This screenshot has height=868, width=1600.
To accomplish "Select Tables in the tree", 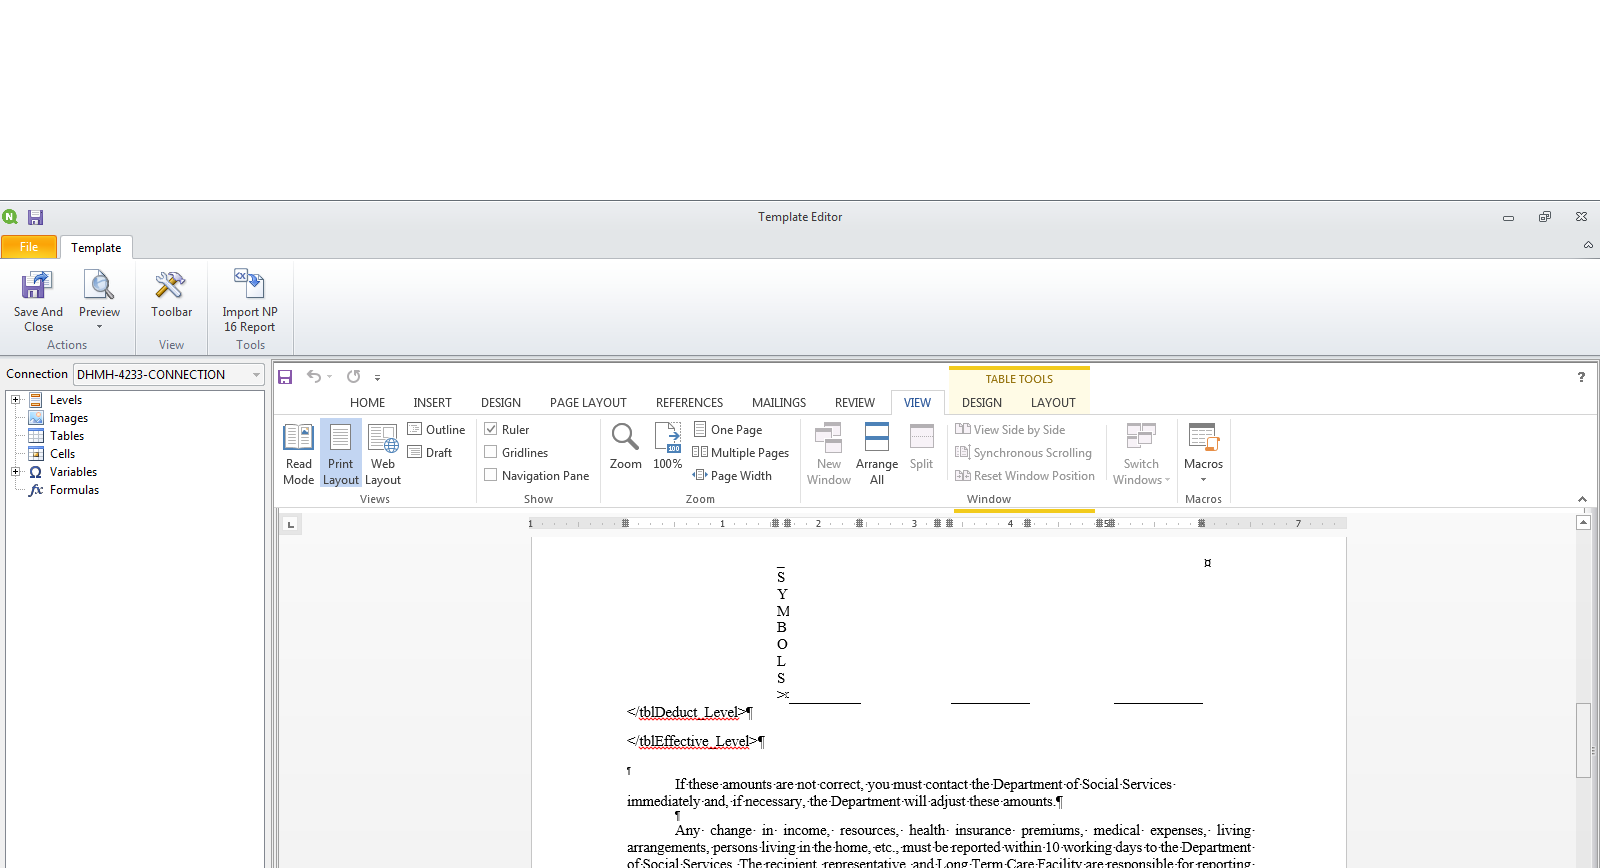I will tap(67, 436).
